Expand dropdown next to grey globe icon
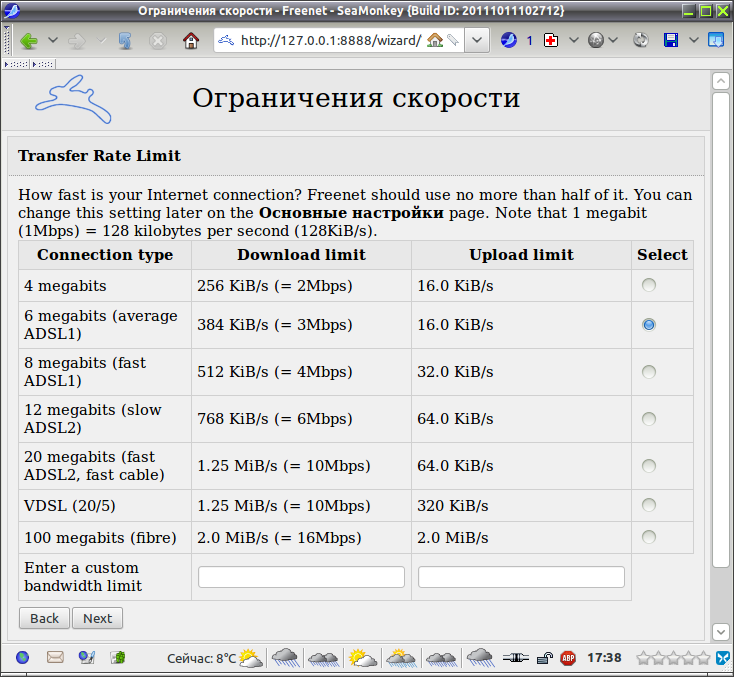734x677 pixels. click(x=613, y=40)
